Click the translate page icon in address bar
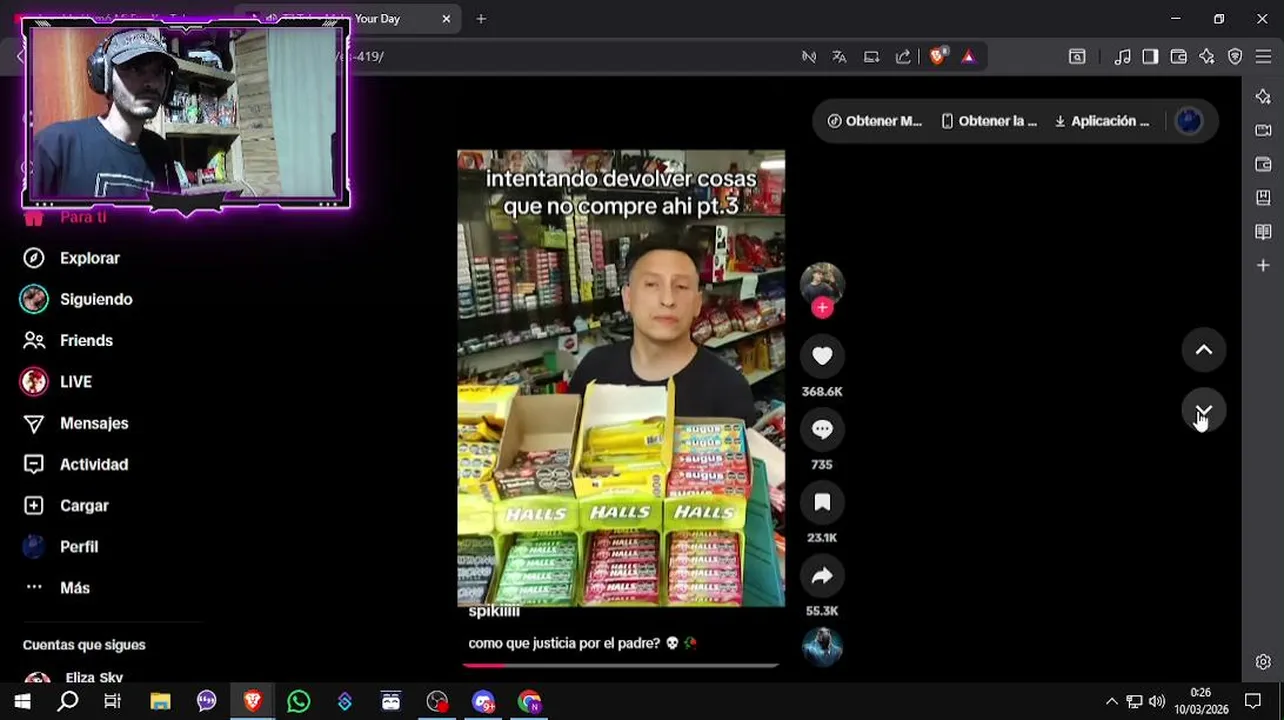The height and width of the screenshot is (720, 1284). (x=839, y=57)
